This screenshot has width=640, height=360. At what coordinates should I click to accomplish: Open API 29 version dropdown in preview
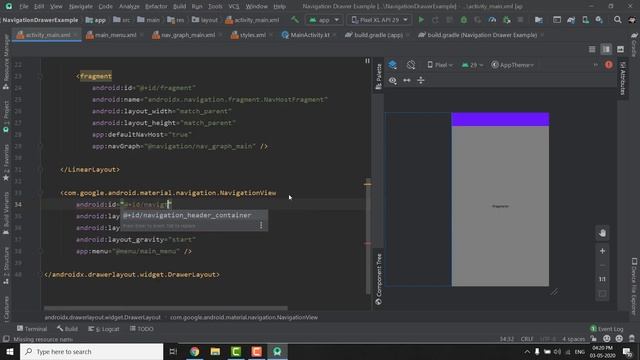472,65
